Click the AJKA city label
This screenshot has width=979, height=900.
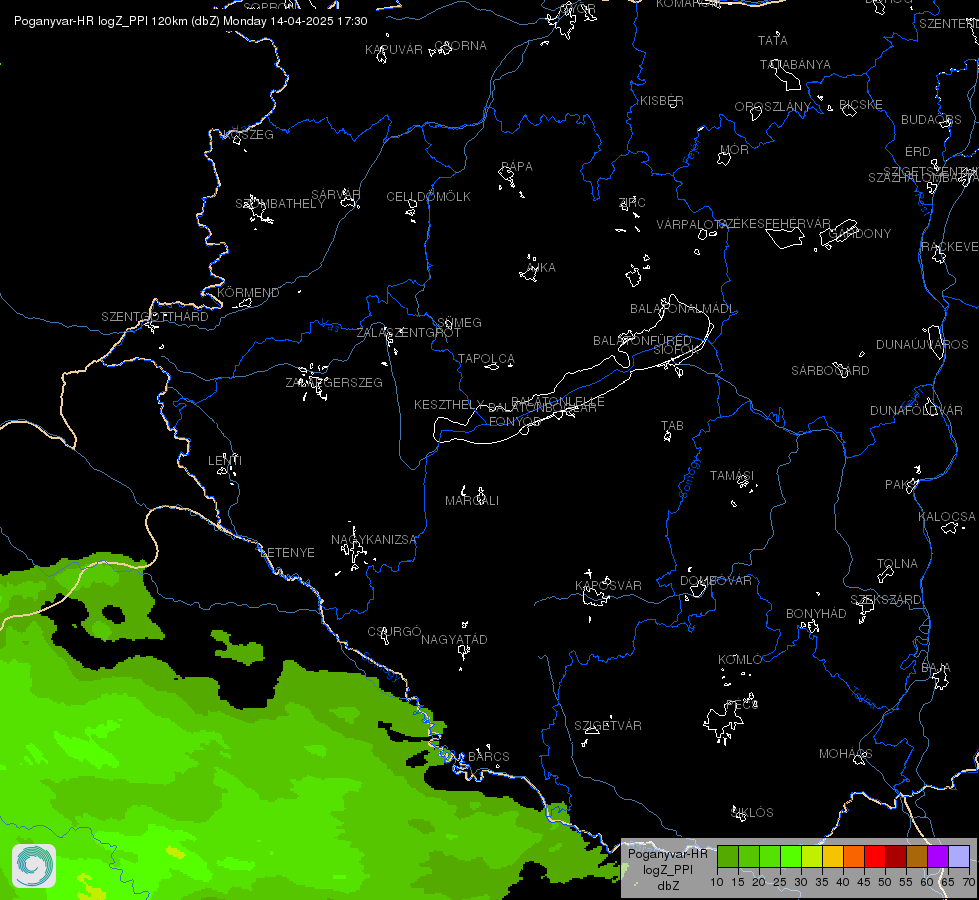(541, 268)
